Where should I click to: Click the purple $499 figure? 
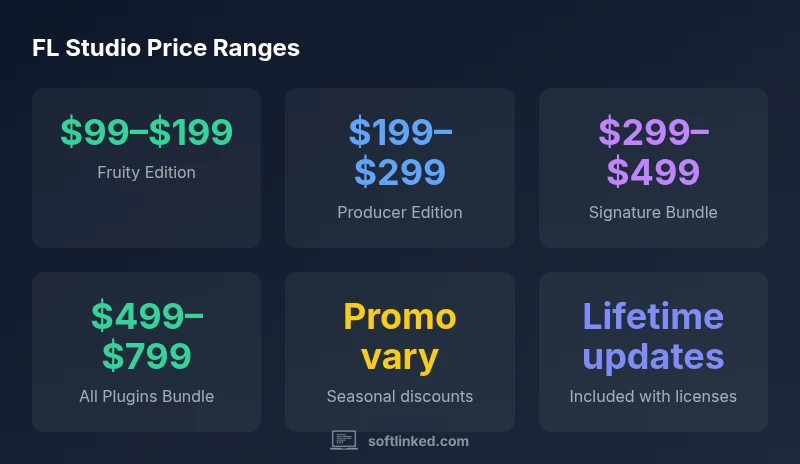click(653, 172)
